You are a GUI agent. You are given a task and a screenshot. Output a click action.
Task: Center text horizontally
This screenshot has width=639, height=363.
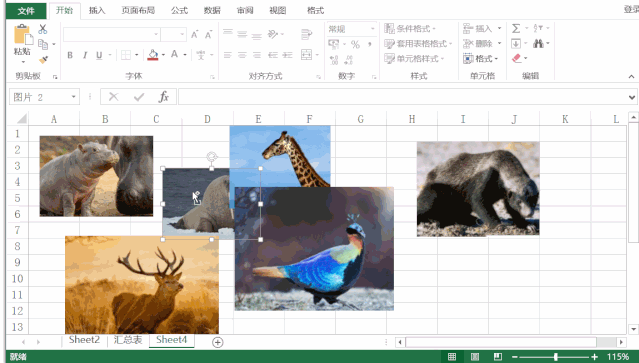[242, 55]
